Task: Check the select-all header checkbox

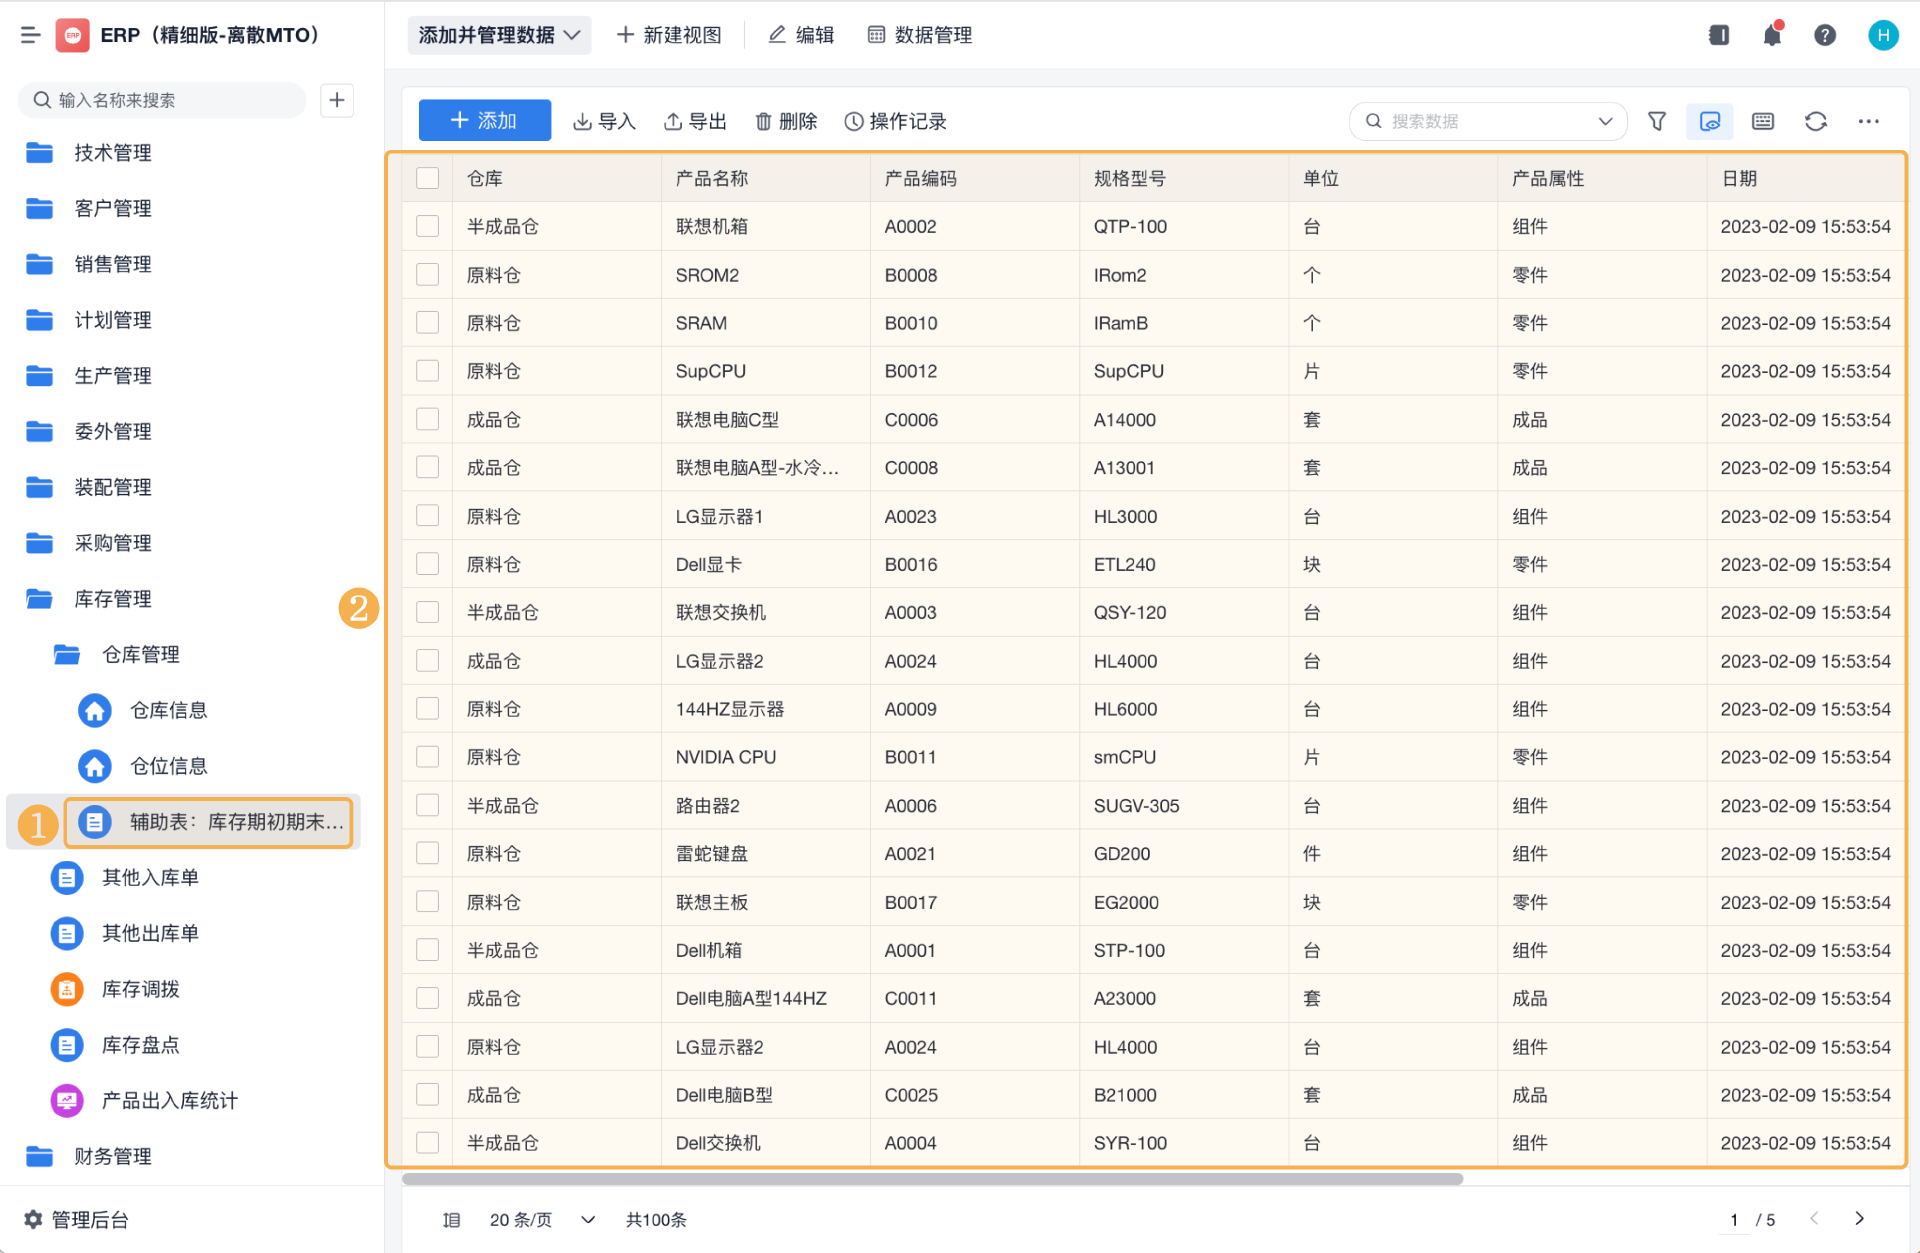Action: [x=428, y=178]
